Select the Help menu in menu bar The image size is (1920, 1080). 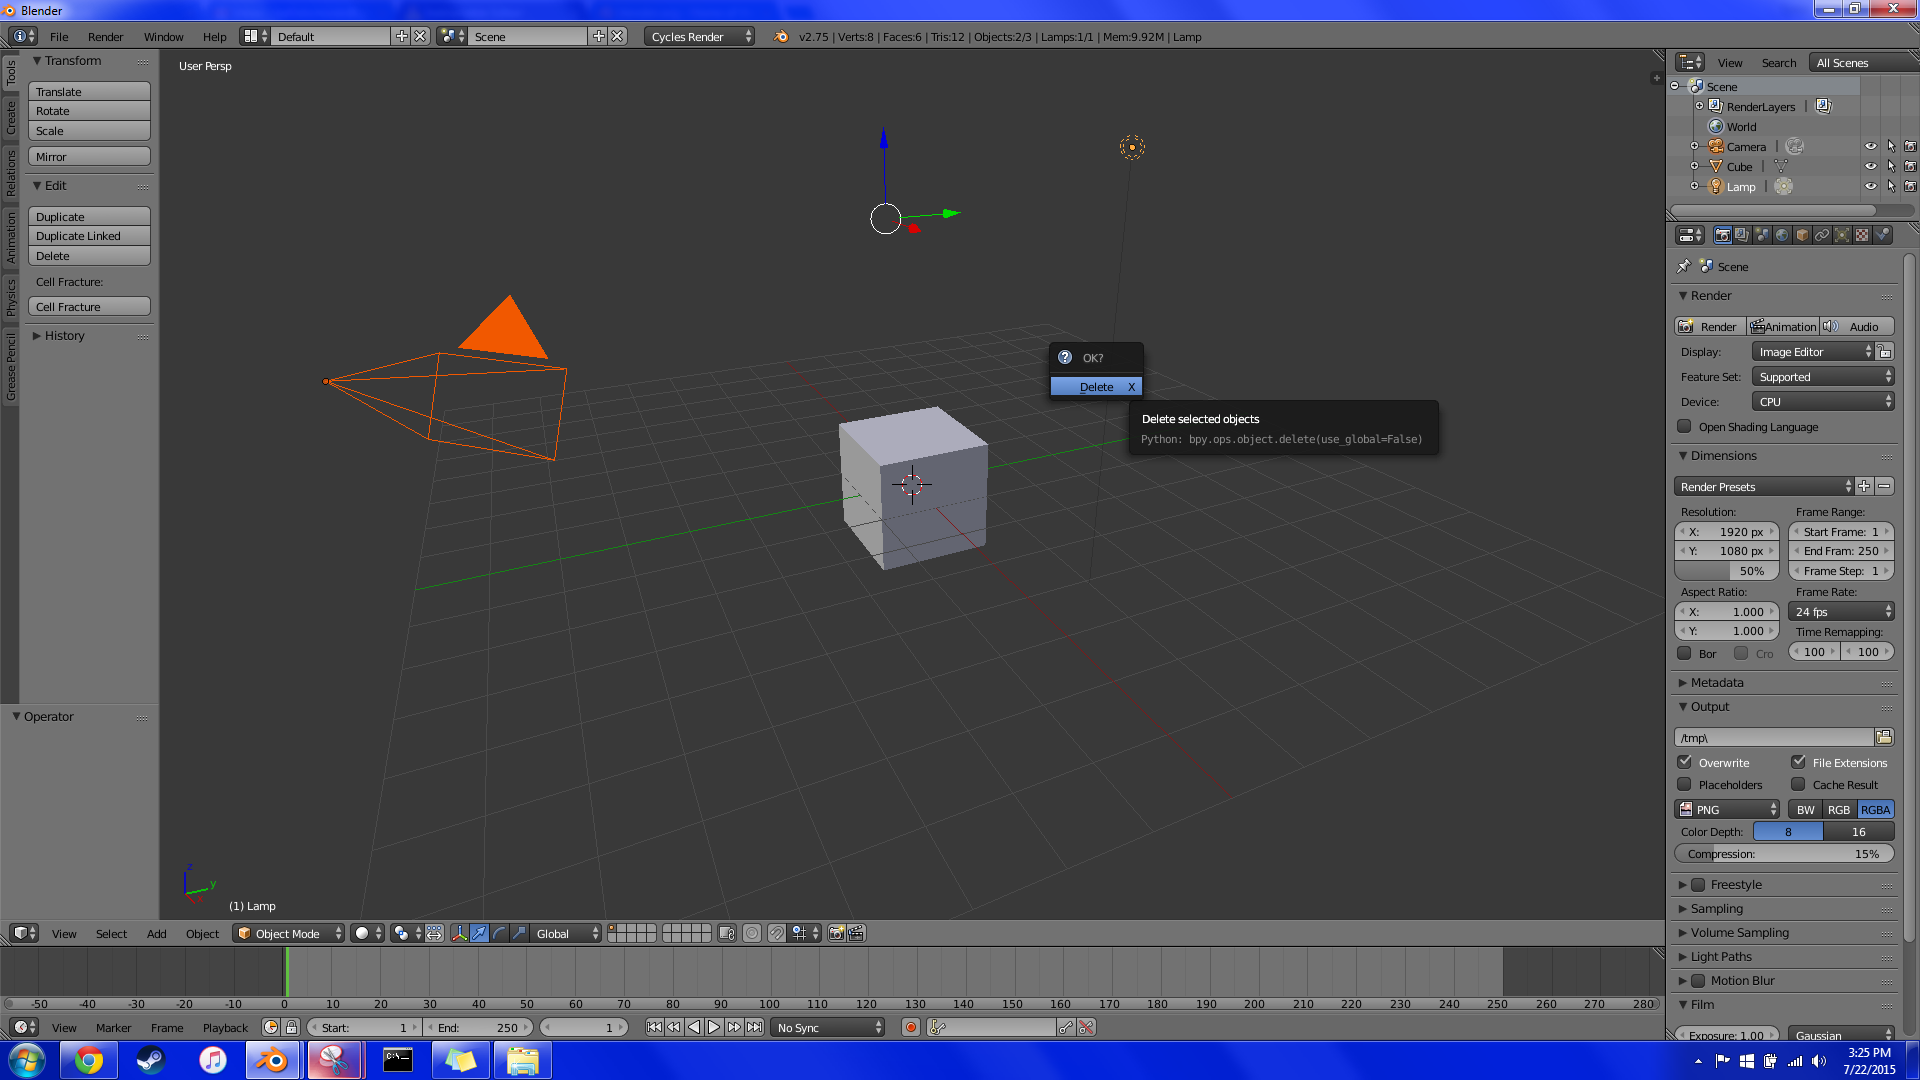click(x=214, y=36)
